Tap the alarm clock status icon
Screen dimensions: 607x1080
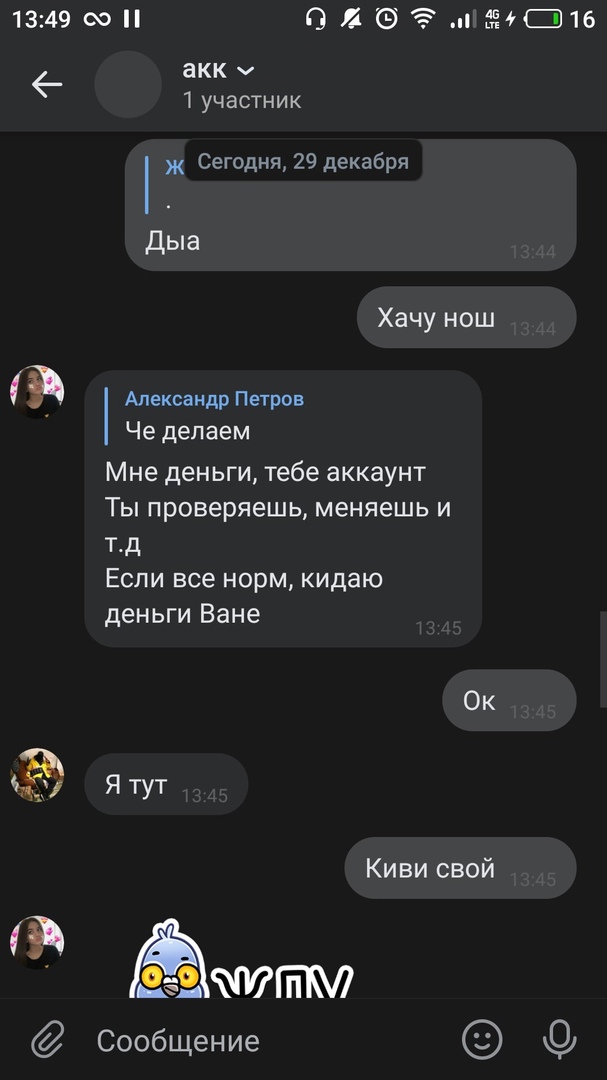(387, 19)
